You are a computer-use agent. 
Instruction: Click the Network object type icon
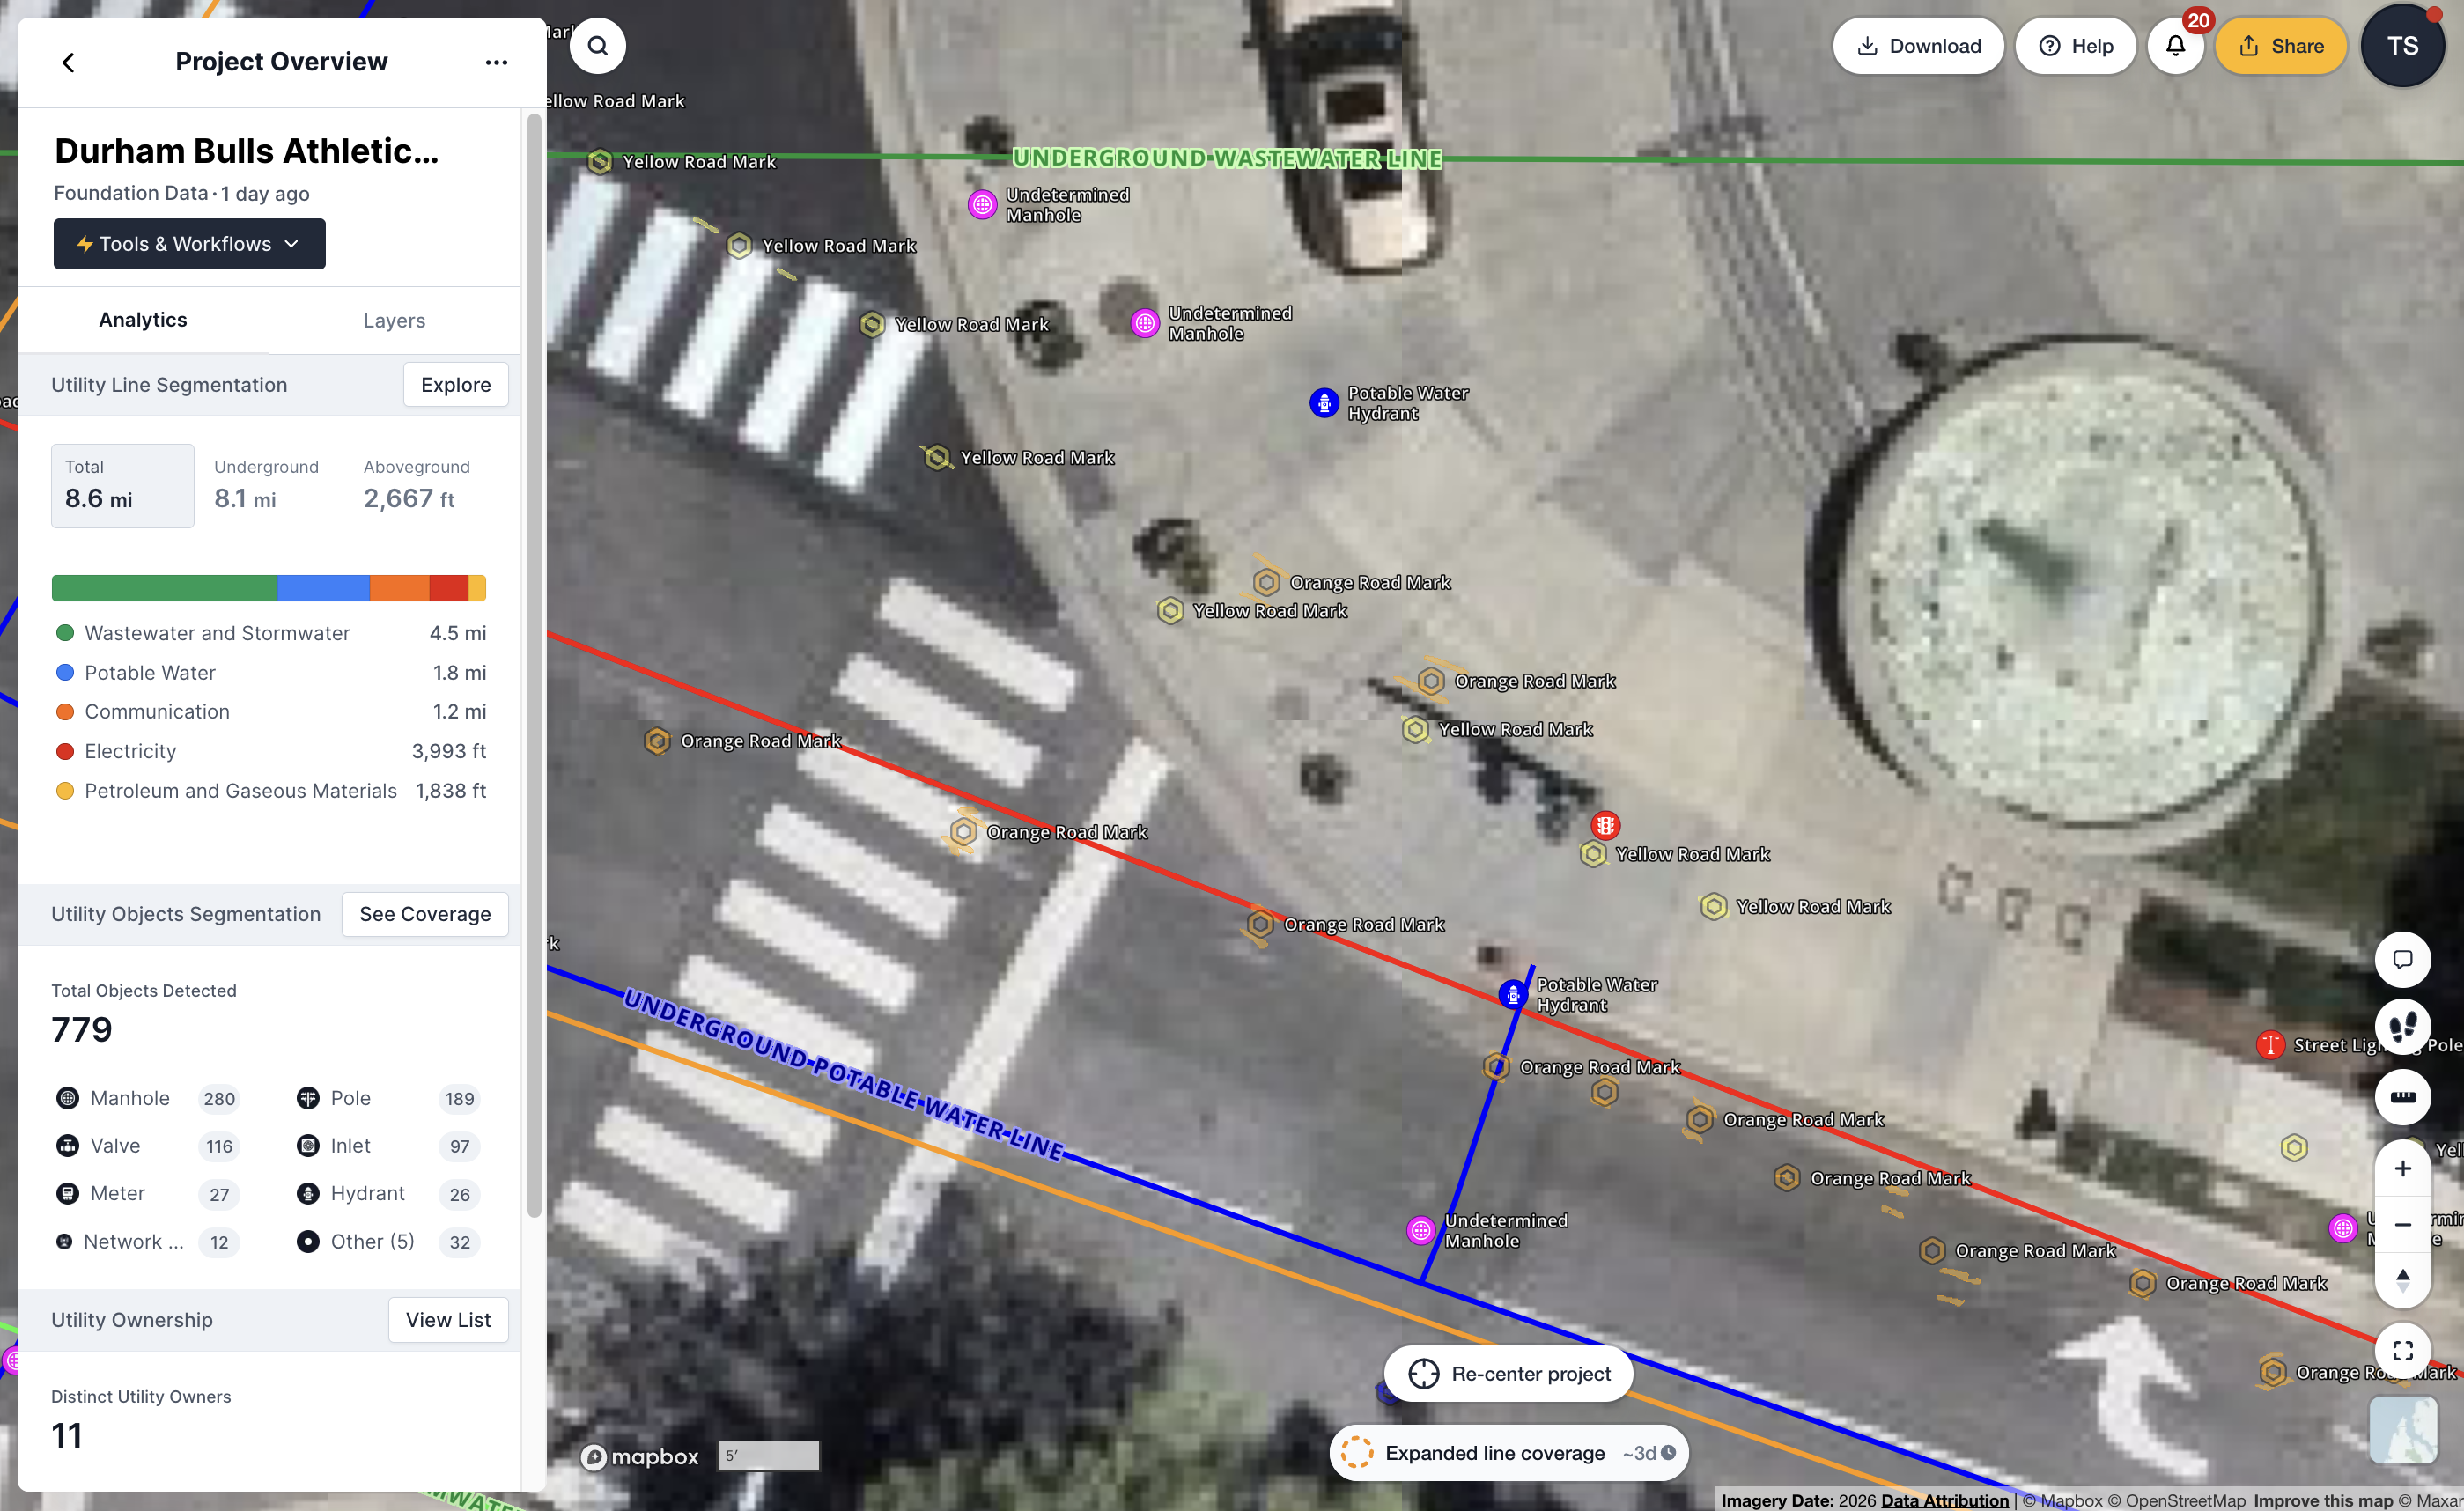pos(64,1241)
